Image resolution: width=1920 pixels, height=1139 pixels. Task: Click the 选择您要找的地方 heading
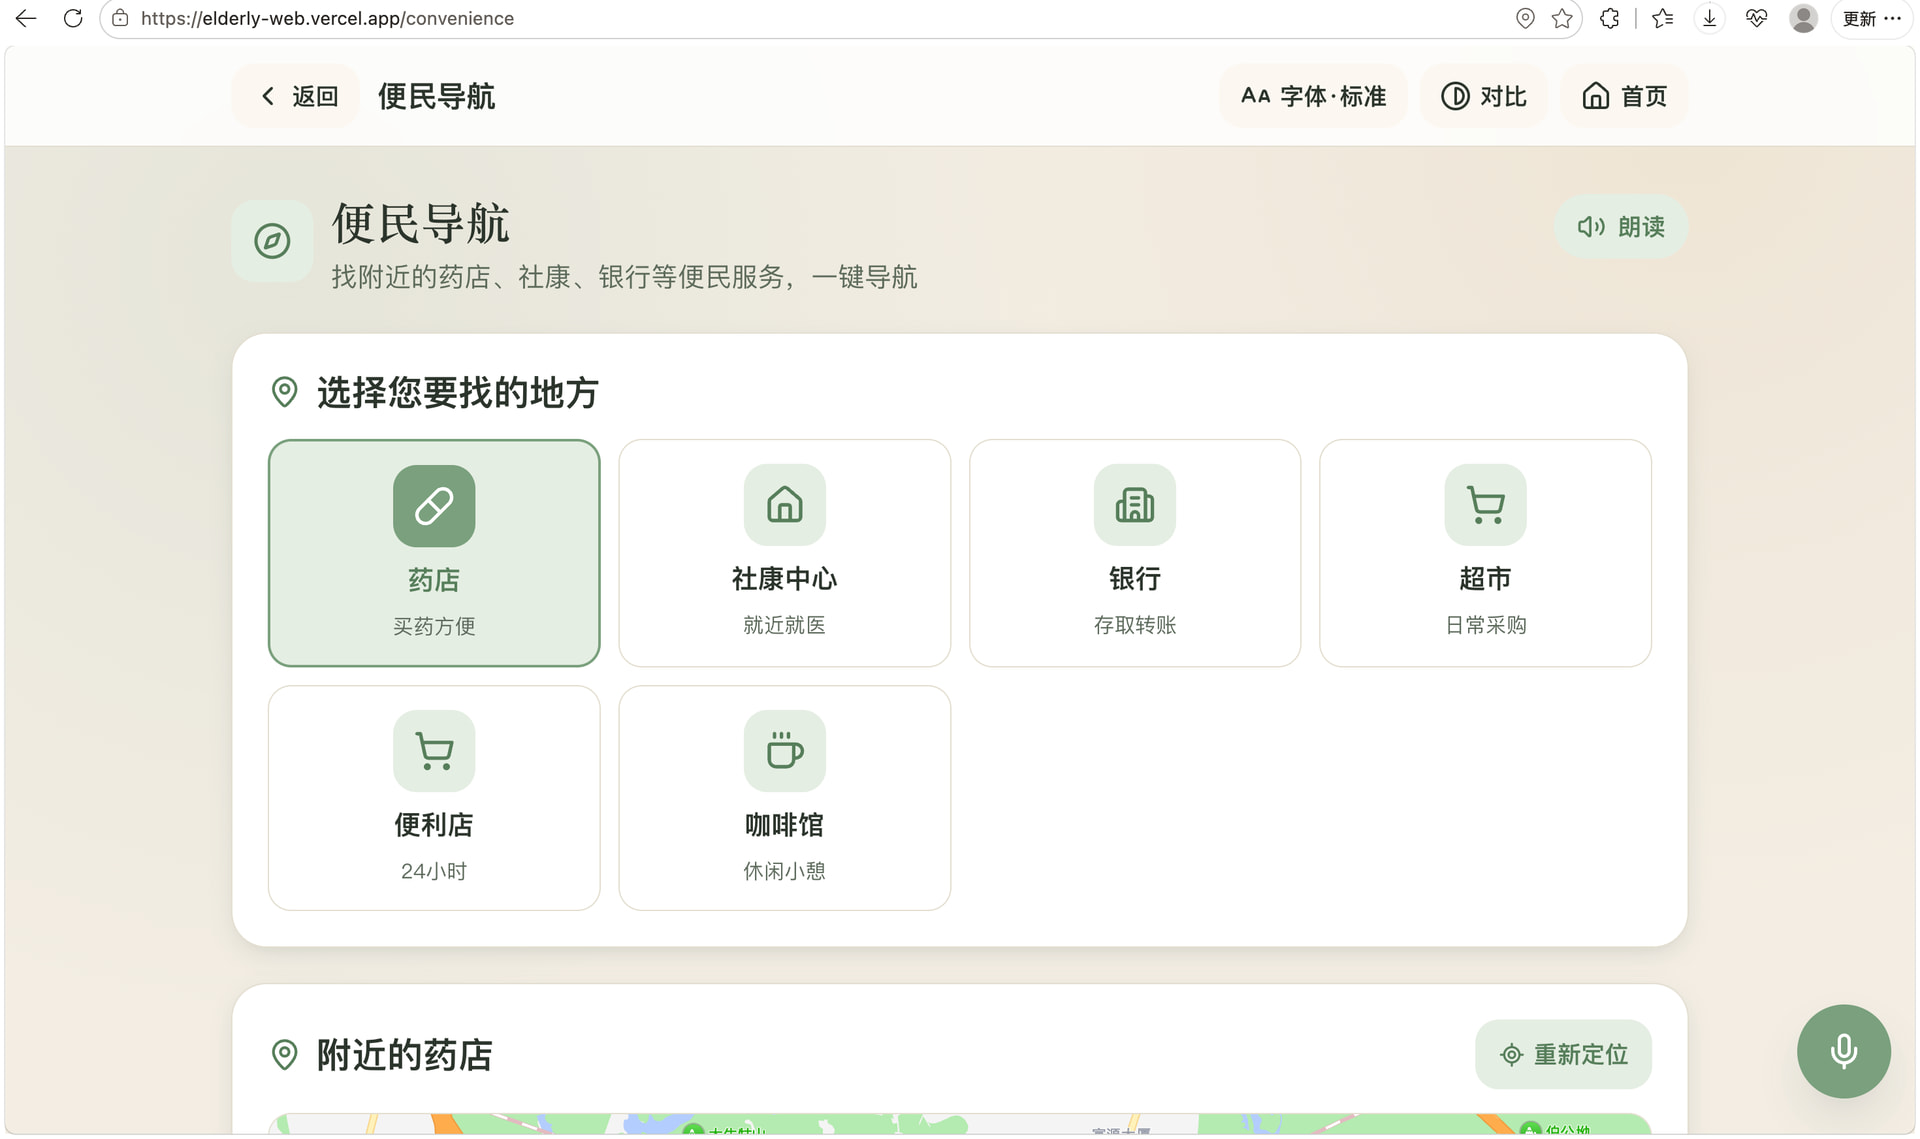pyautogui.click(x=458, y=393)
